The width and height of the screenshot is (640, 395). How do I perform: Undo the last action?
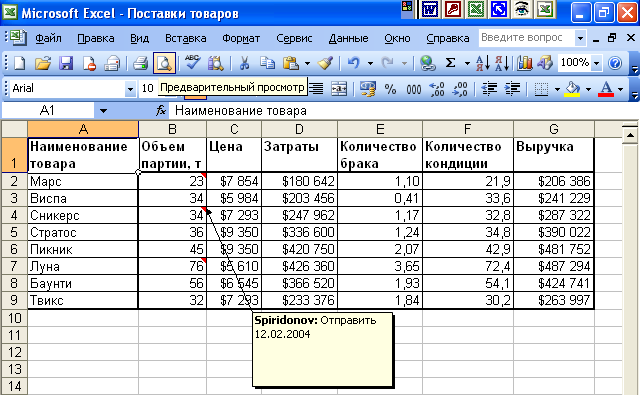[x=353, y=63]
